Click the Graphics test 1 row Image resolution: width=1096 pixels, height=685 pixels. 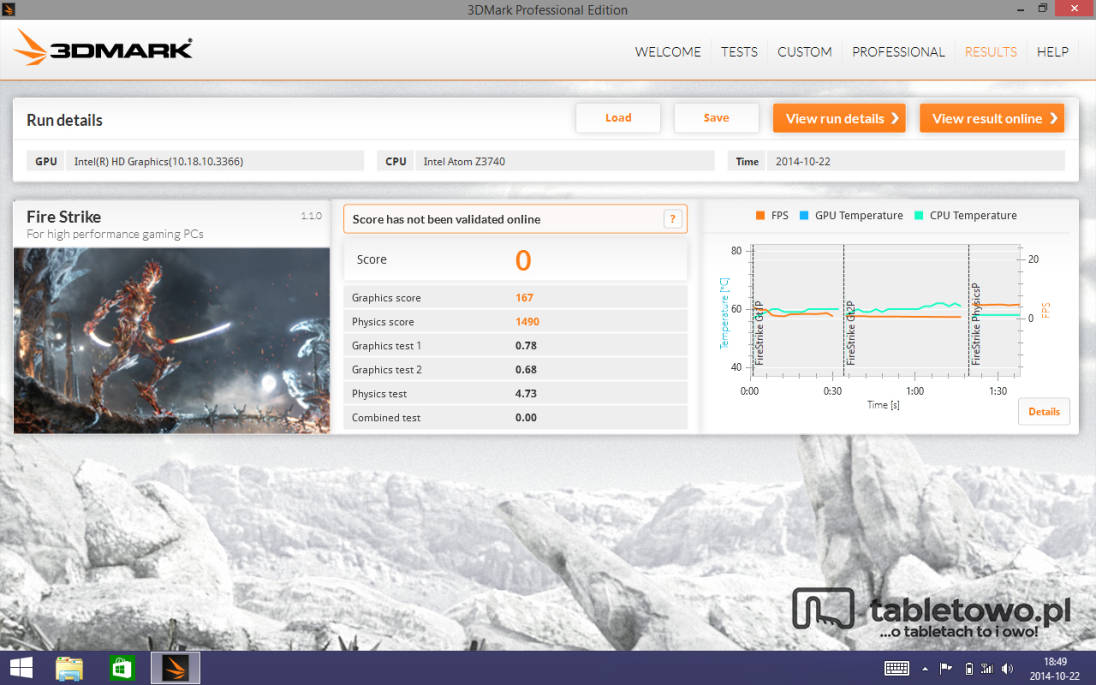pos(515,346)
